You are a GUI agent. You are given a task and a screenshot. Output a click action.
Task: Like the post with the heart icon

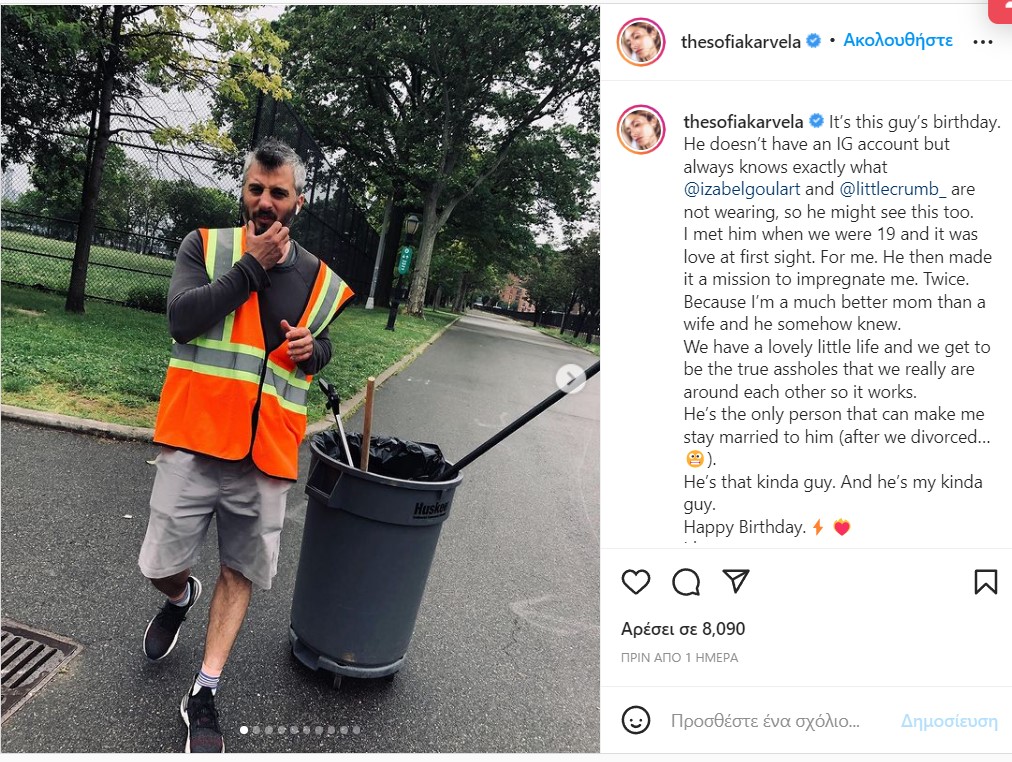pyautogui.click(x=636, y=582)
